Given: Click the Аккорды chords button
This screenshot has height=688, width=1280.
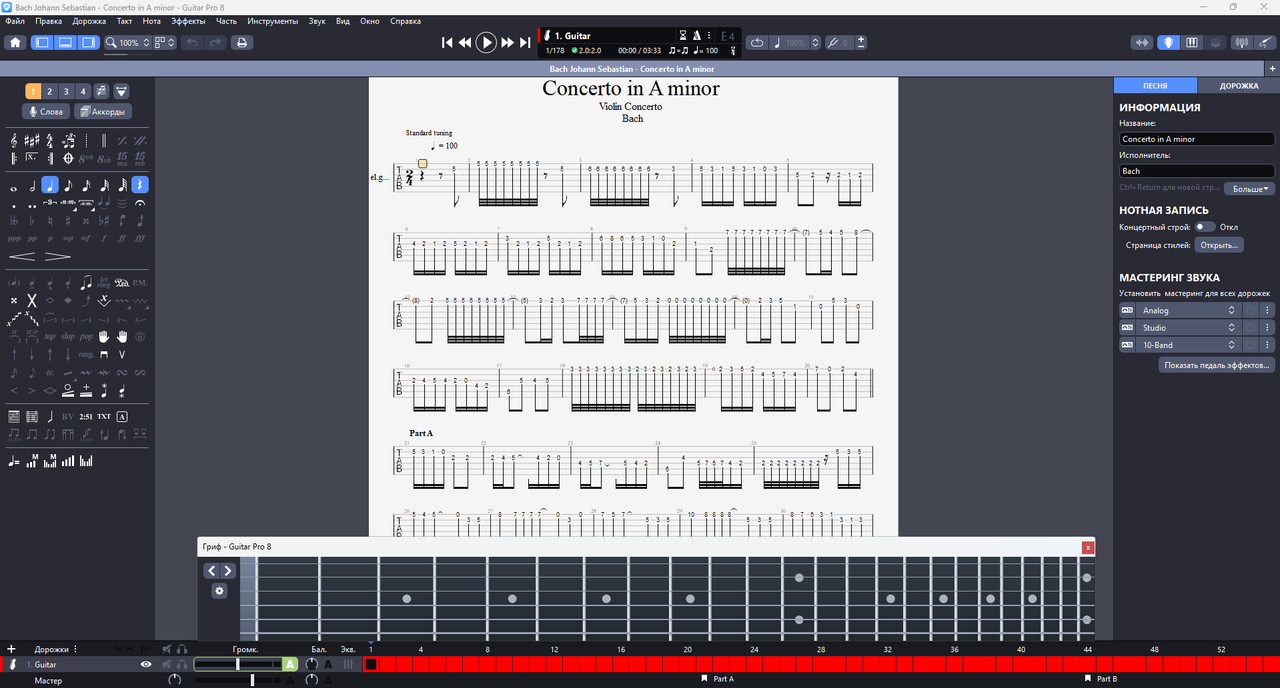Looking at the screenshot, I should (x=103, y=112).
